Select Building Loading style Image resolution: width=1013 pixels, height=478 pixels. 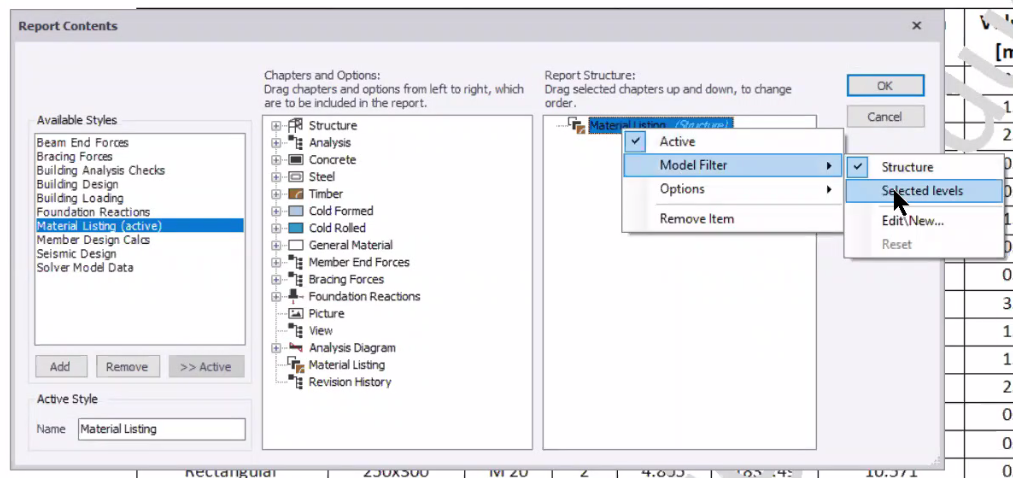coord(140,198)
